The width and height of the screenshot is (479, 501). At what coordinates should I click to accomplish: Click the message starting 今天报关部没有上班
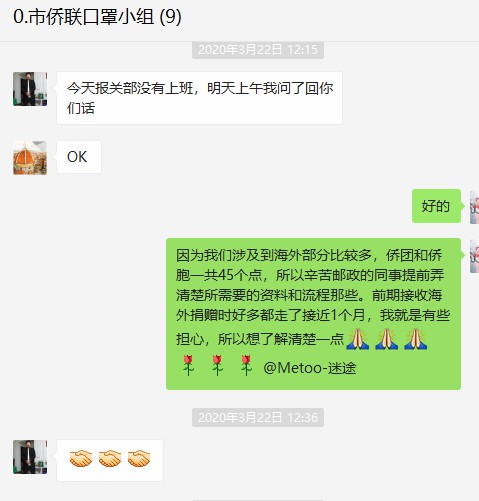(199, 98)
